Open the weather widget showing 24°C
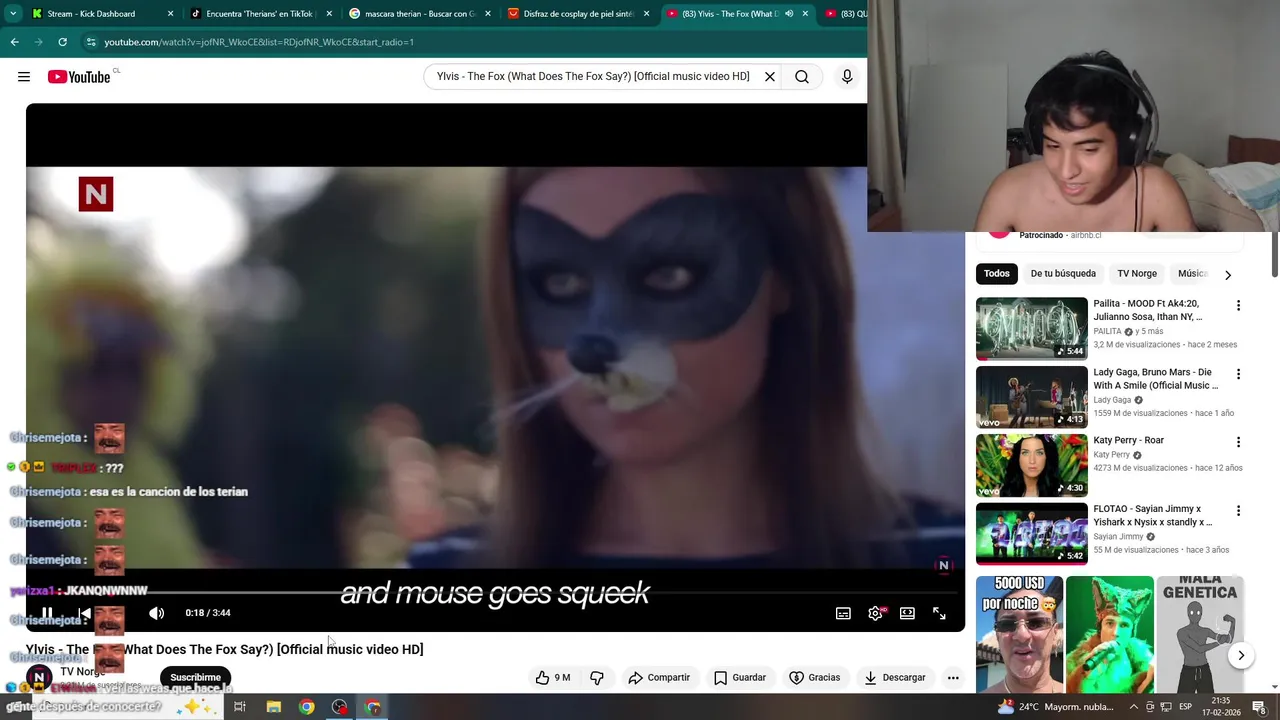Screen dimensions: 1280x720 tap(1058, 707)
